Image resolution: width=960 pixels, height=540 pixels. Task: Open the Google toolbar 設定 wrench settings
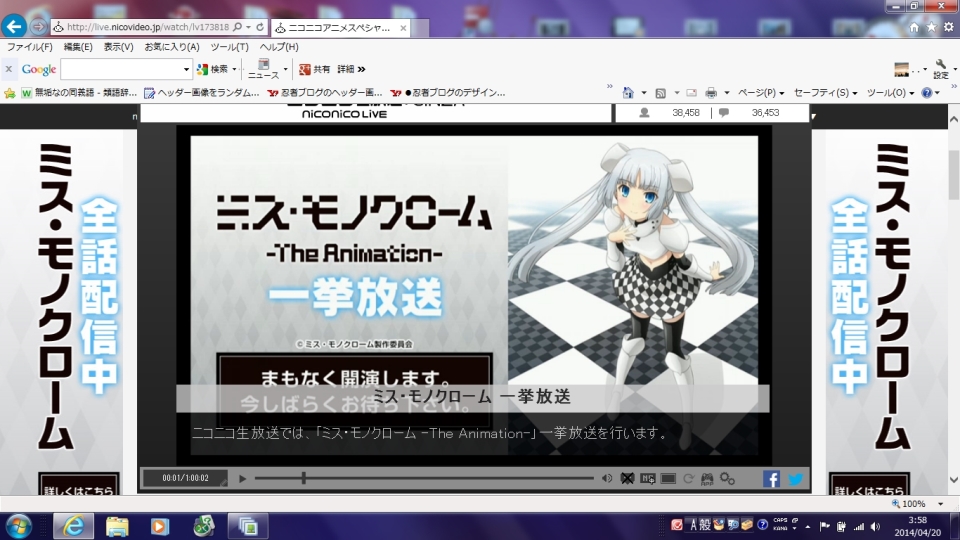pyautogui.click(x=941, y=69)
